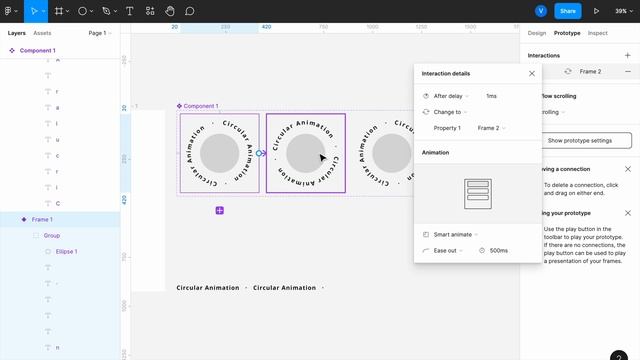Click the Component 1 label on canvas

(200, 106)
